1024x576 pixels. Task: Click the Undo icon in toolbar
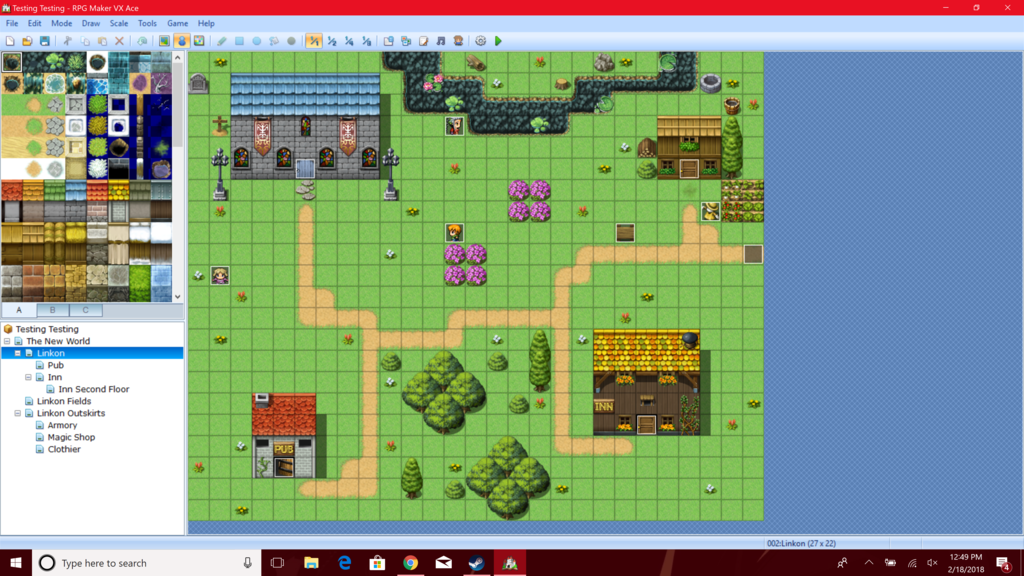coord(142,41)
